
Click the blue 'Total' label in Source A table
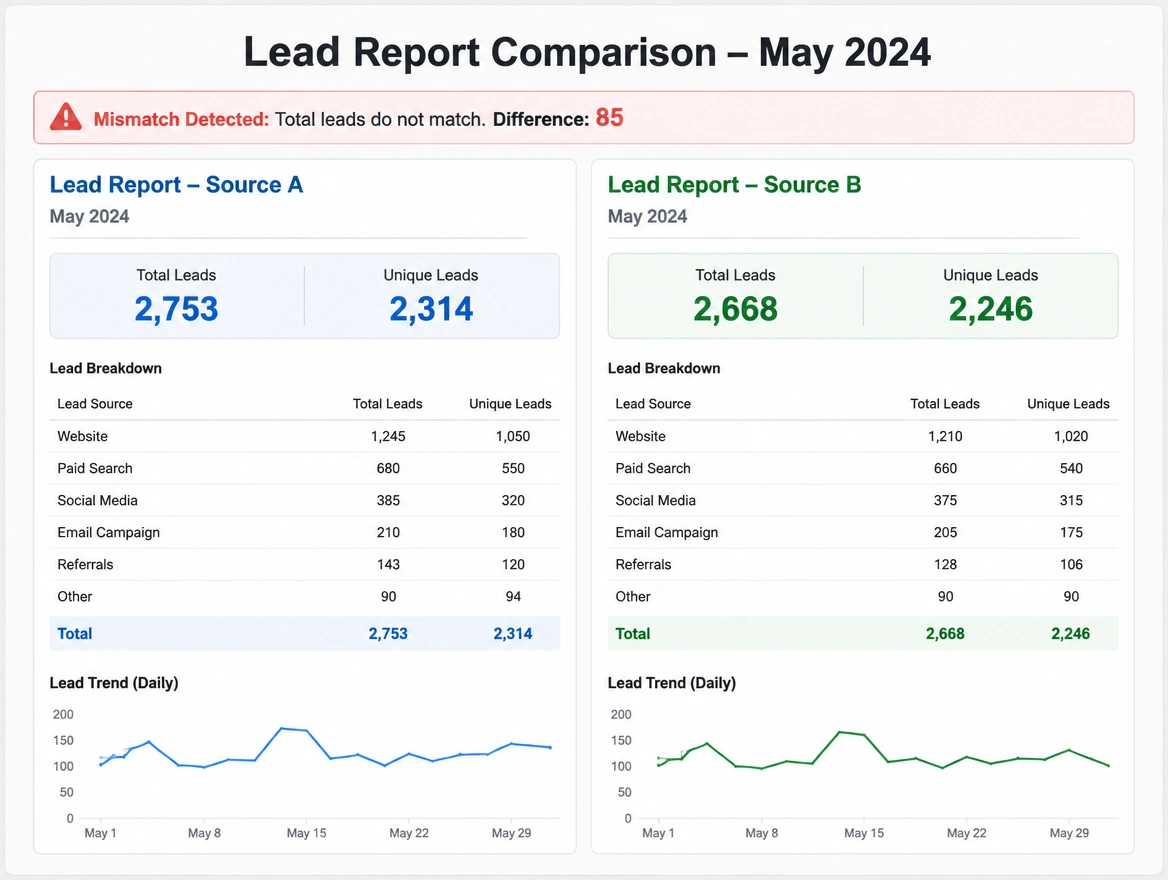[74, 633]
